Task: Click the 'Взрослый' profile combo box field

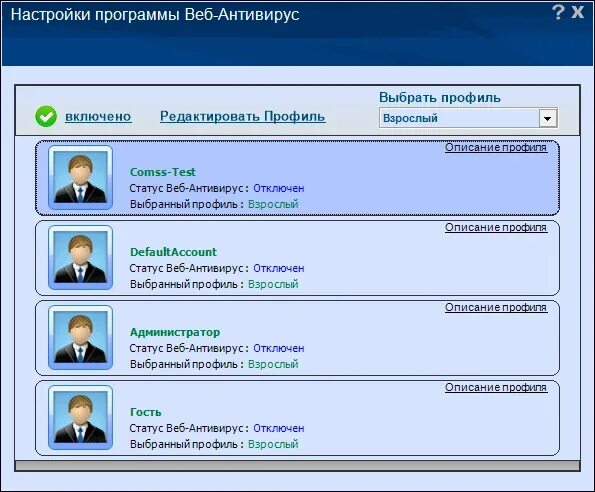Action: tap(468, 118)
